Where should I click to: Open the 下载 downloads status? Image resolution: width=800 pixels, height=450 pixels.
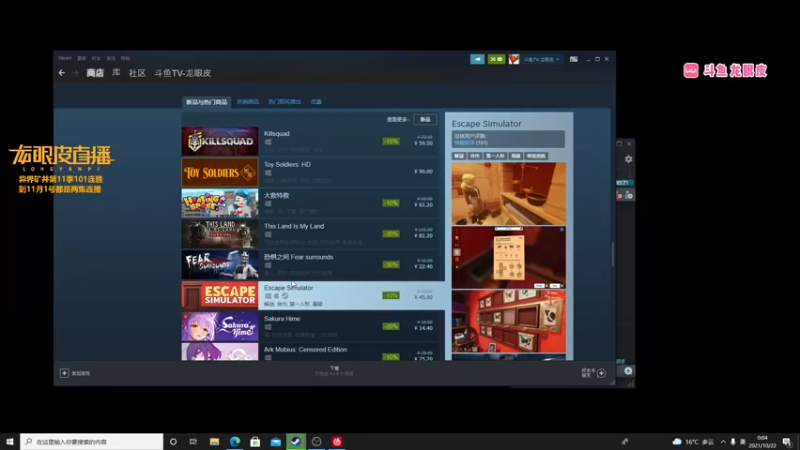[334, 371]
